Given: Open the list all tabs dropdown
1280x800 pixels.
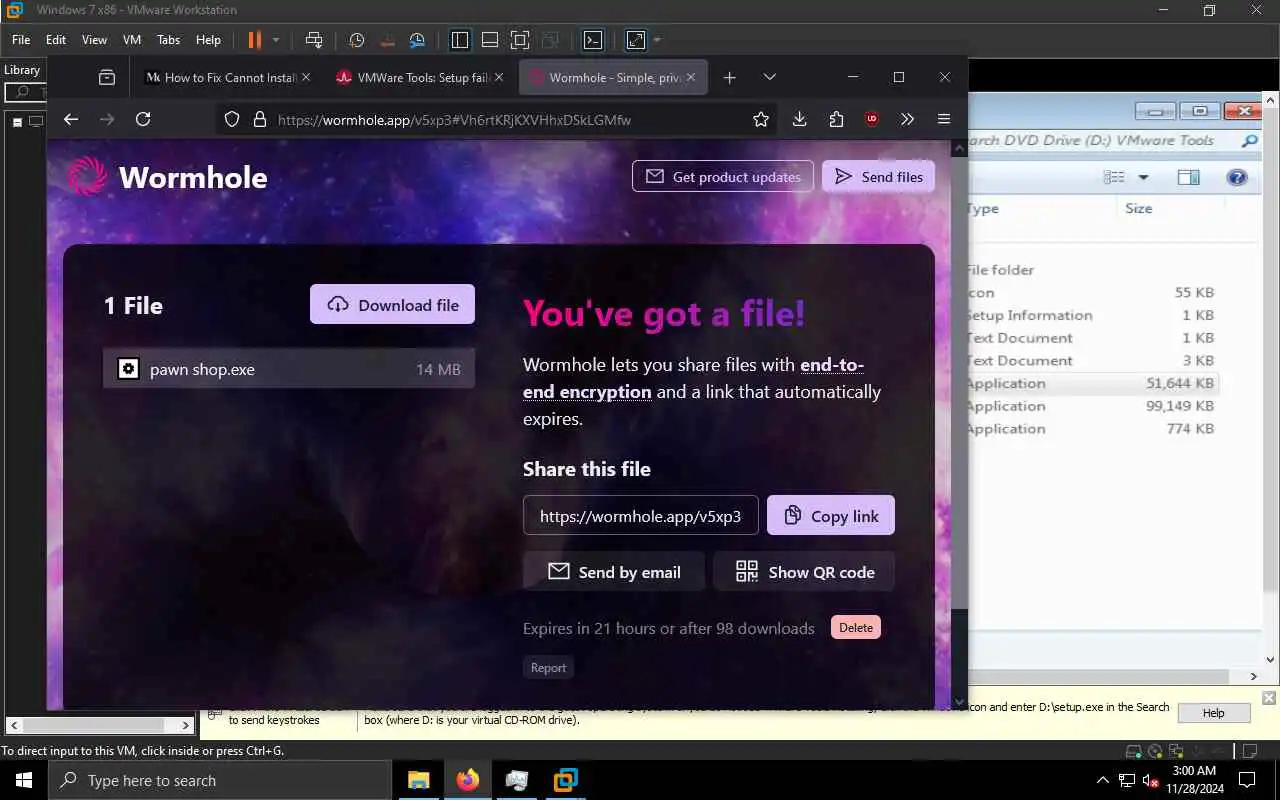Looking at the screenshot, I should (769, 77).
